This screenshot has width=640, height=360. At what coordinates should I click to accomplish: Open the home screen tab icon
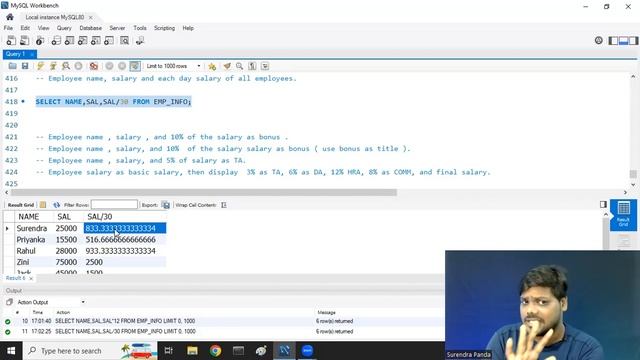[x=10, y=17]
